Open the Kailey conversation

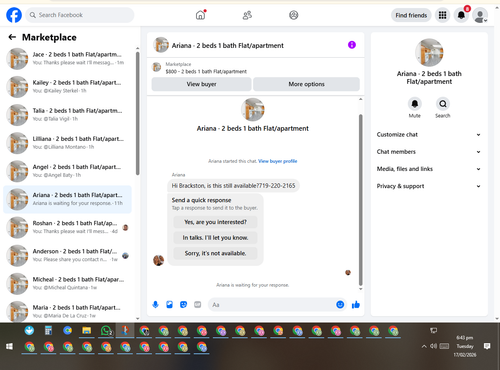click(x=67, y=87)
